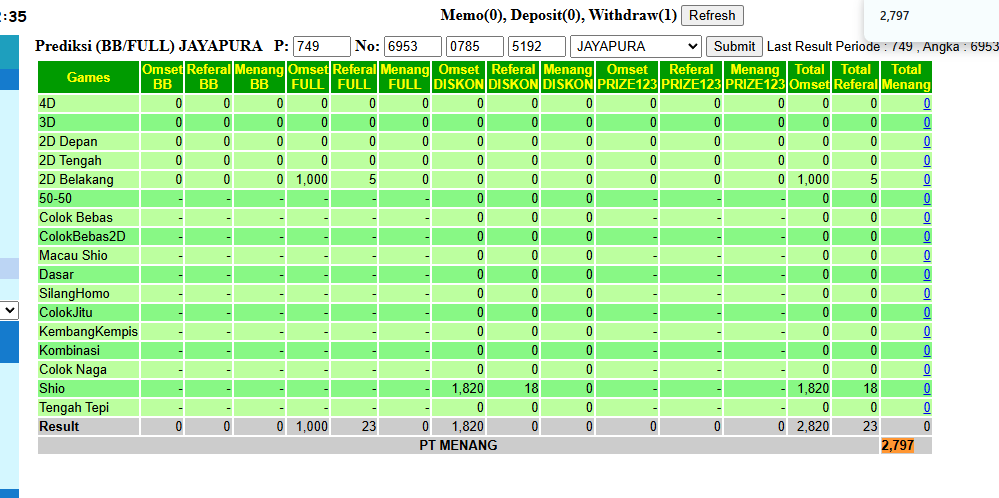Open the Total Menang link for Tengah Tepi
Image resolution: width=999 pixels, height=498 pixels.
click(x=926, y=408)
